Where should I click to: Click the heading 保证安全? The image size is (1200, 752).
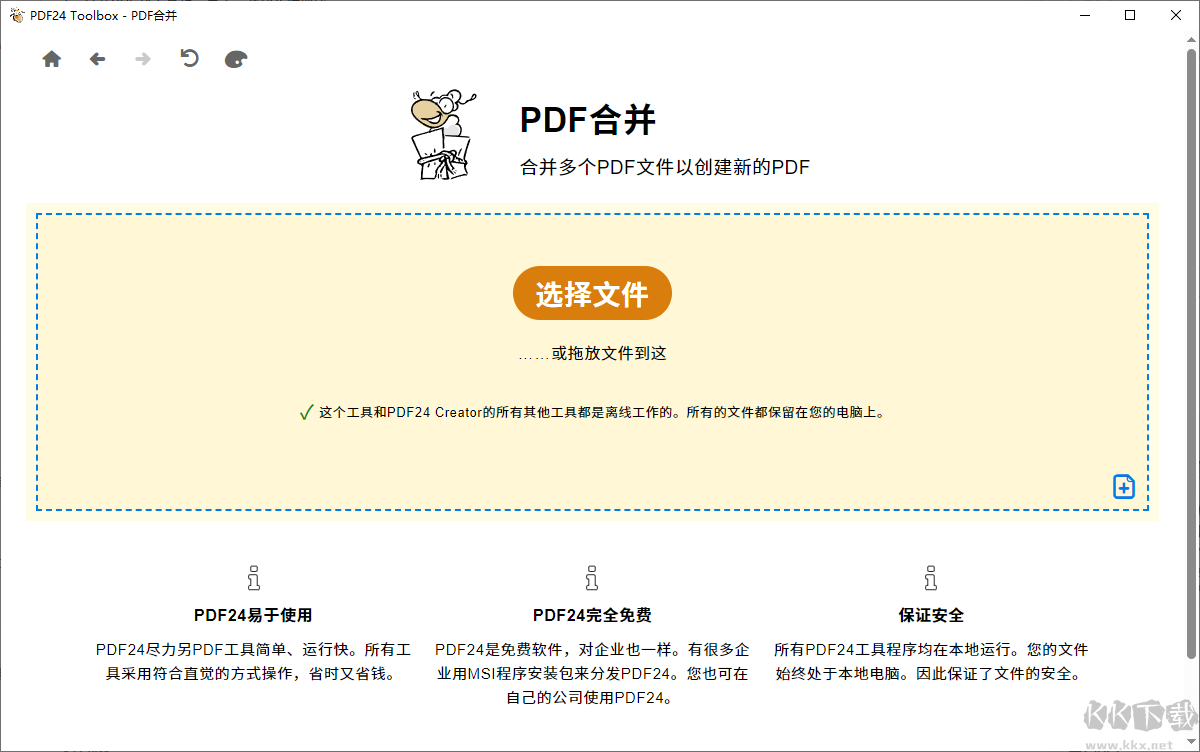[x=931, y=615]
